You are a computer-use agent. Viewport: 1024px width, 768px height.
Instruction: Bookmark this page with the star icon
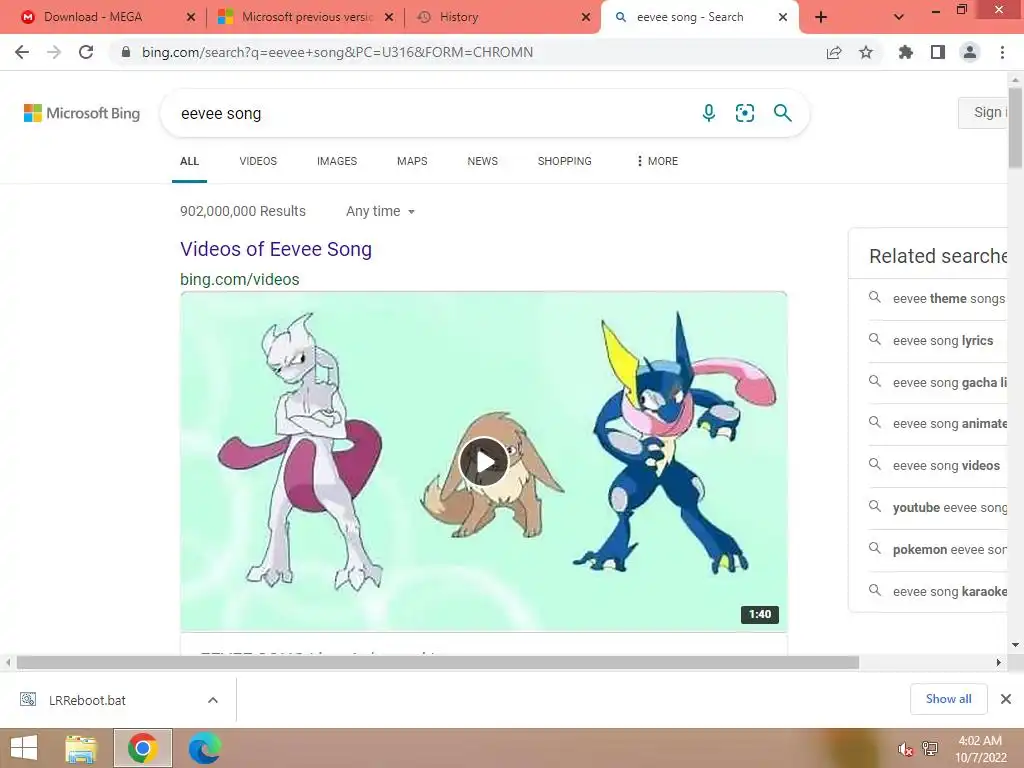click(x=866, y=52)
